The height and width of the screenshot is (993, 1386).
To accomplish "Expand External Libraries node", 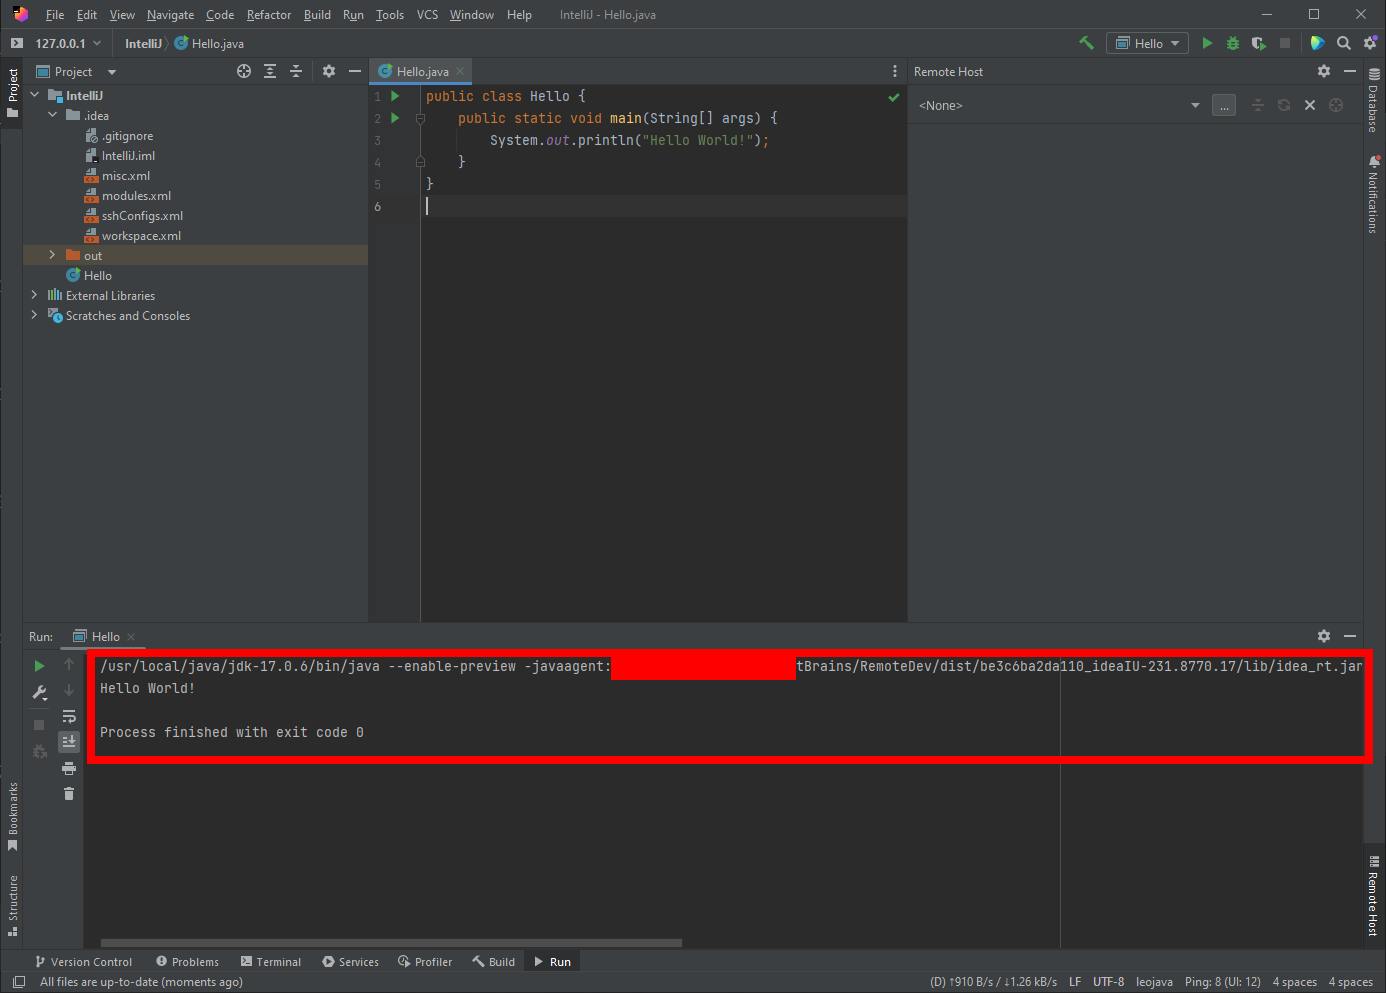I will point(35,295).
